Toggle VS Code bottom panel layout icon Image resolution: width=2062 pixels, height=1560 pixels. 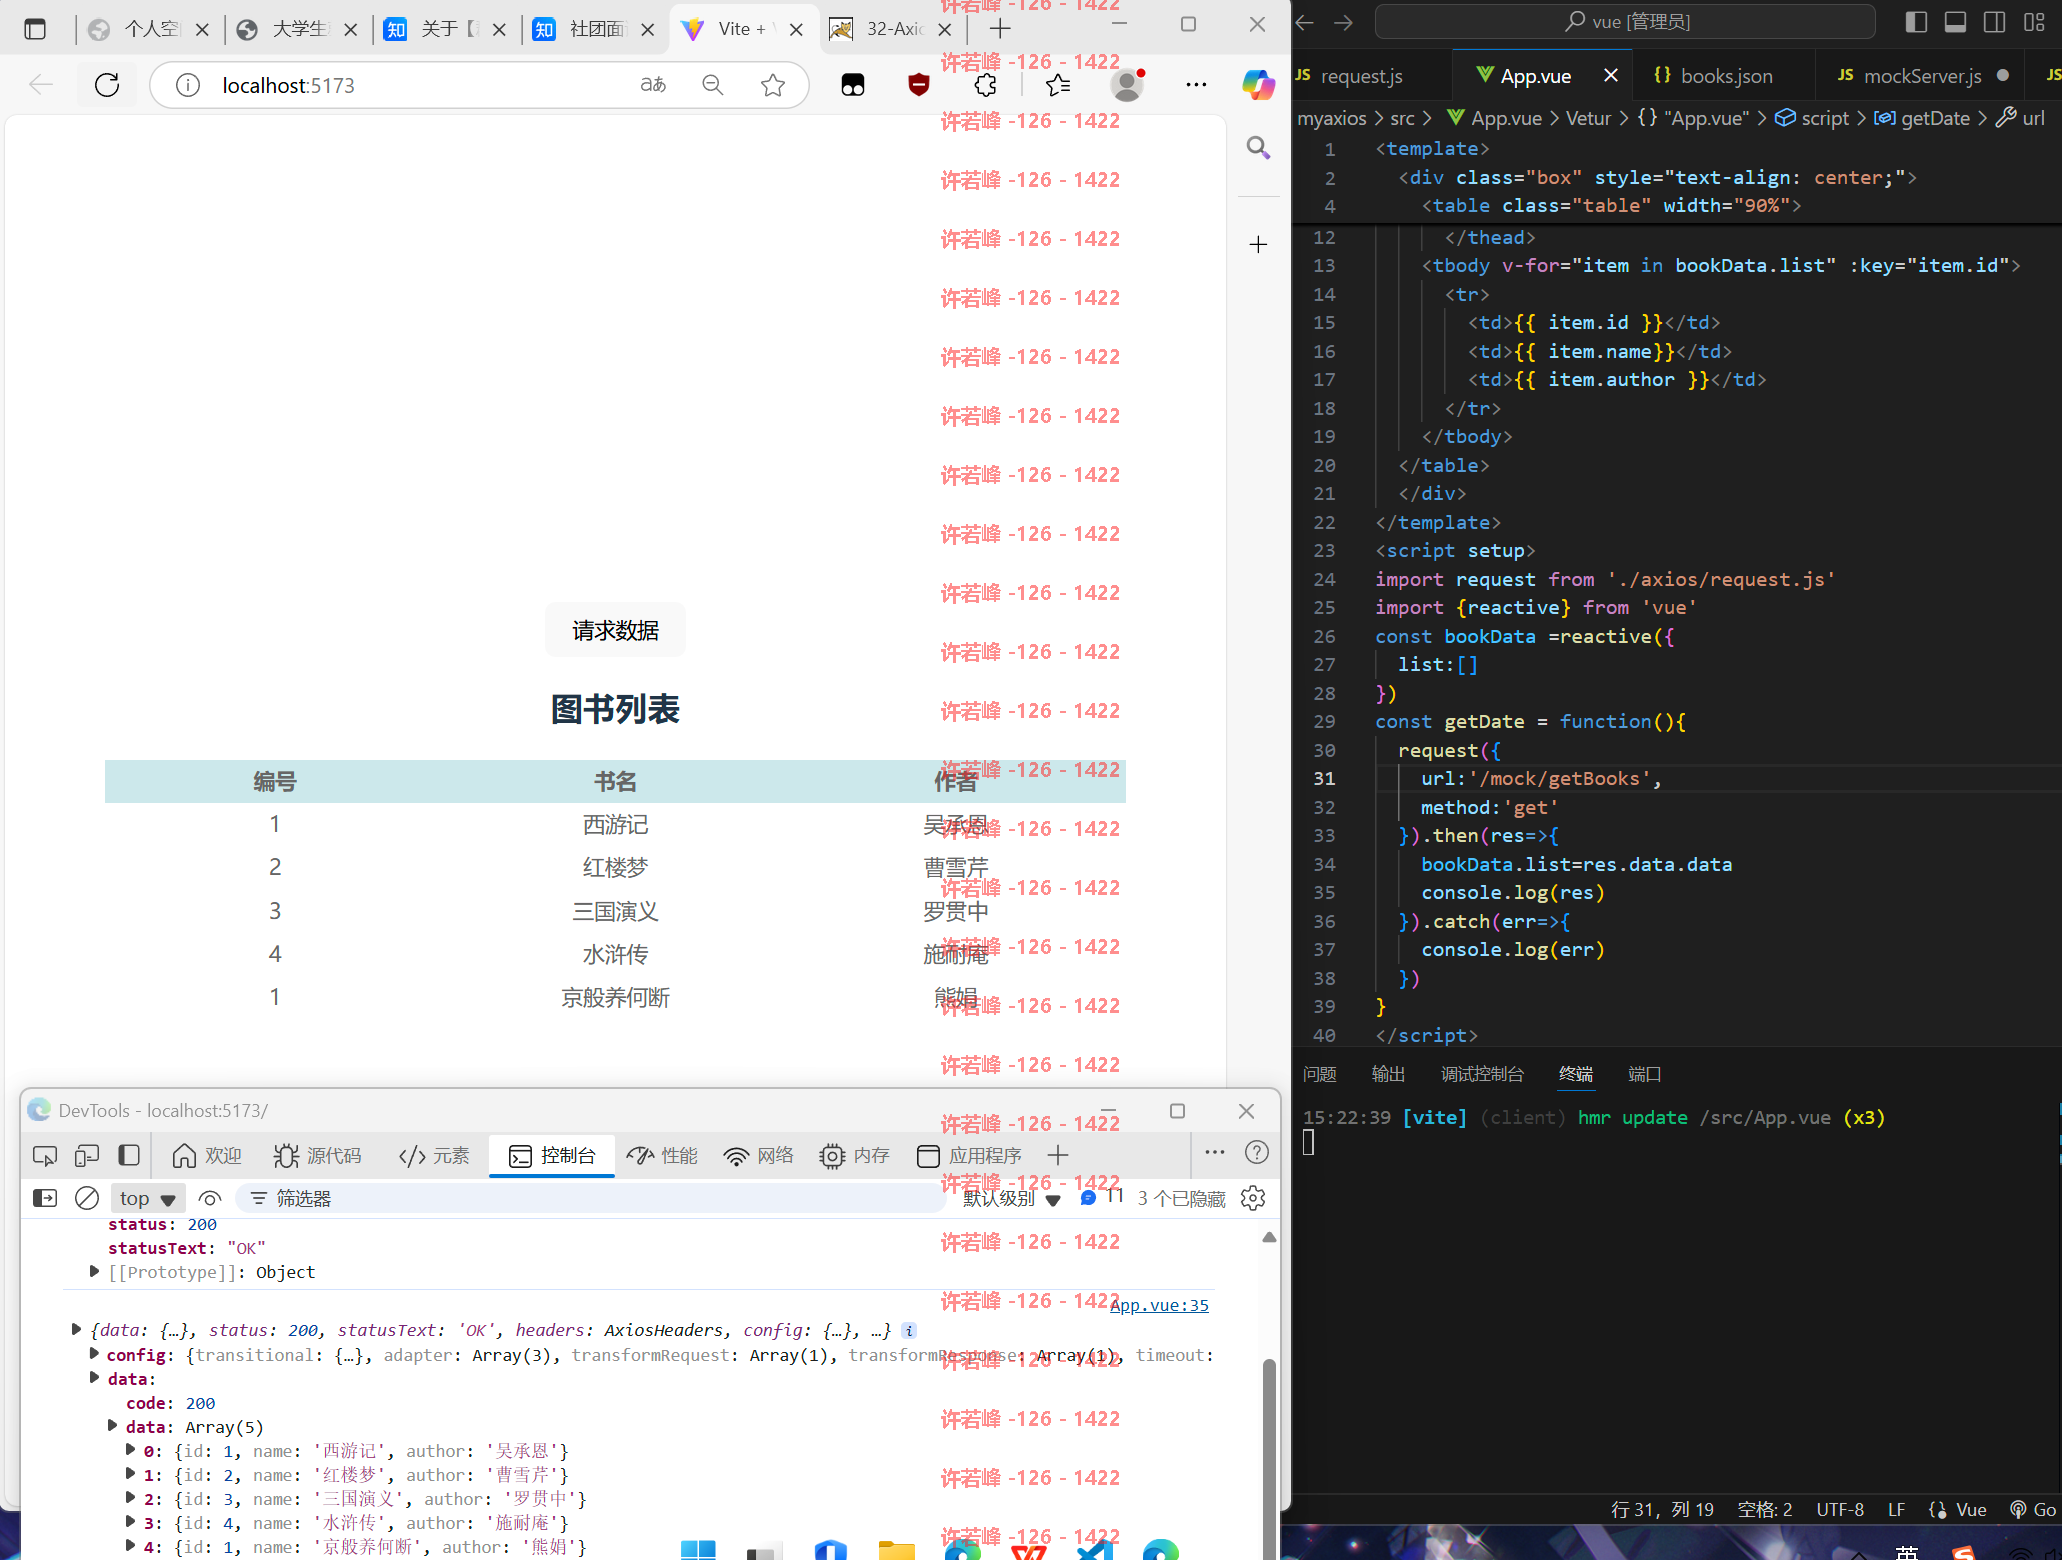[x=1955, y=22]
